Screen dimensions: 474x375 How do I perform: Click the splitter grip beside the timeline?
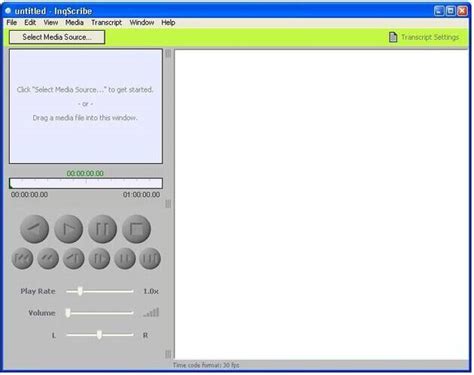[x=168, y=204]
